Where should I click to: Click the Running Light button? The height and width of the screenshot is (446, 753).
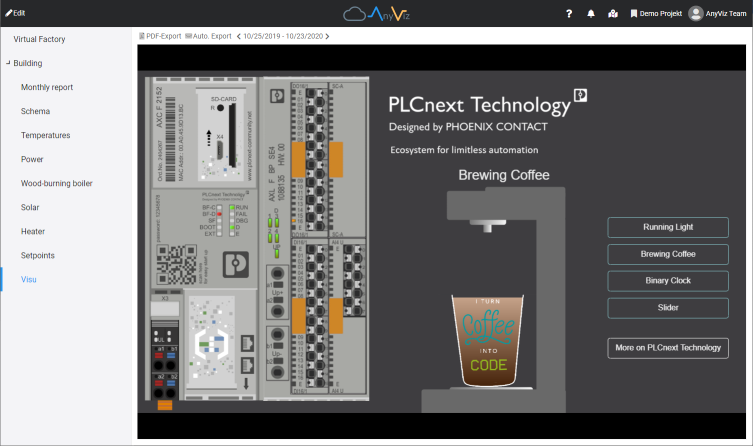668,227
